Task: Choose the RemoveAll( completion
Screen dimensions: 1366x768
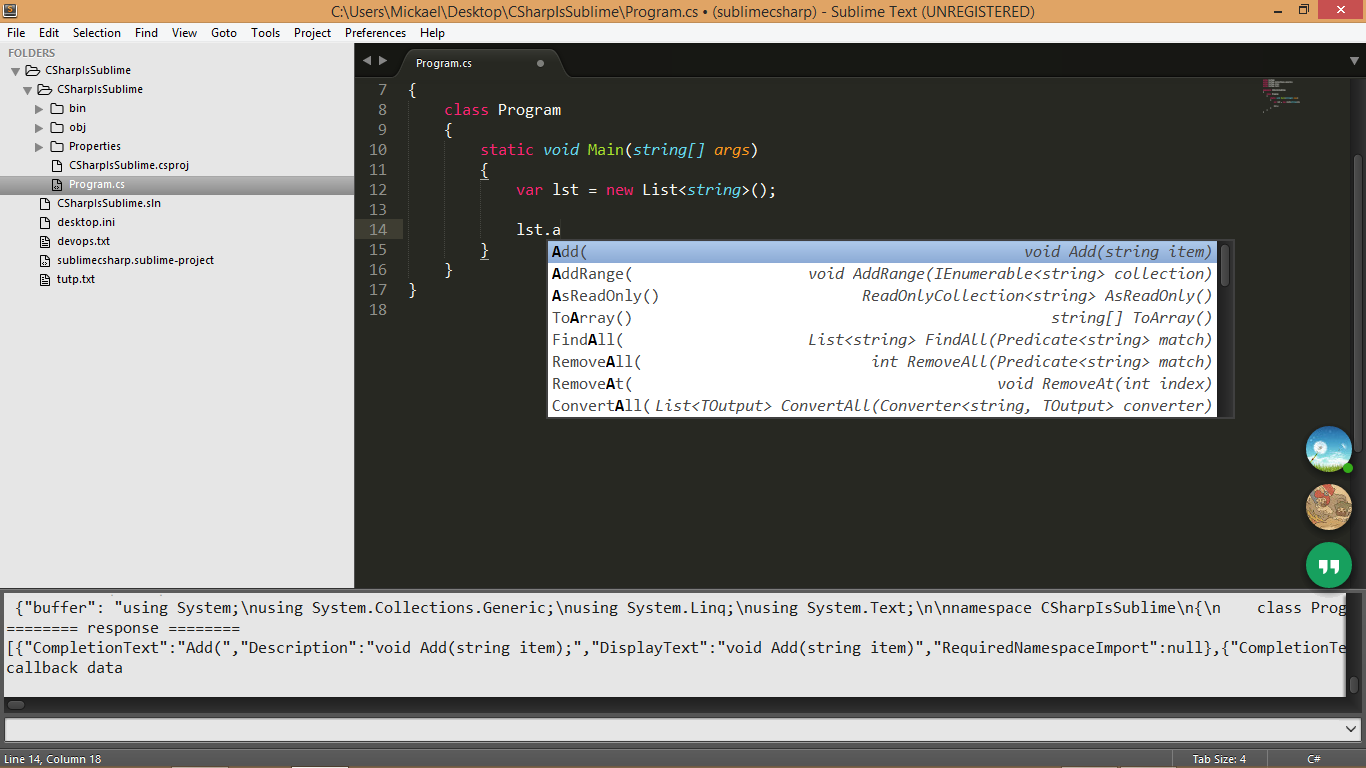Action: pos(882,362)
